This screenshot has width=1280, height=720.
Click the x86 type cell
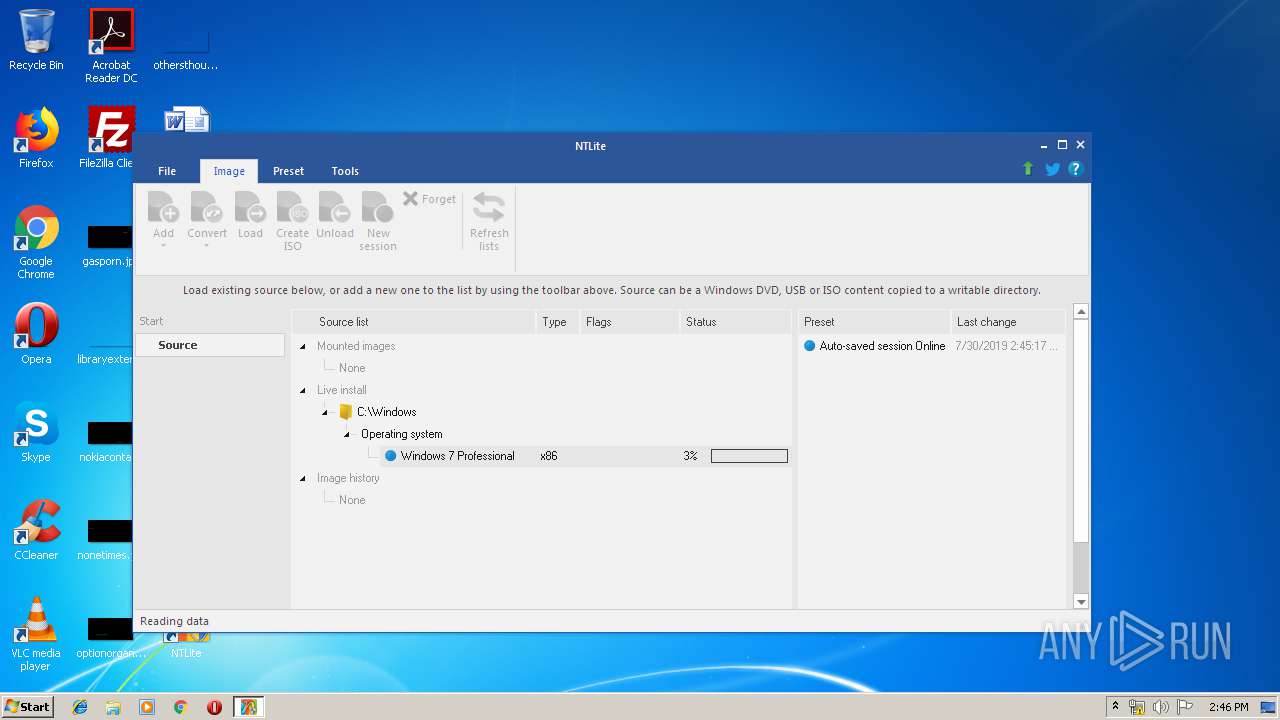(549, 456)
